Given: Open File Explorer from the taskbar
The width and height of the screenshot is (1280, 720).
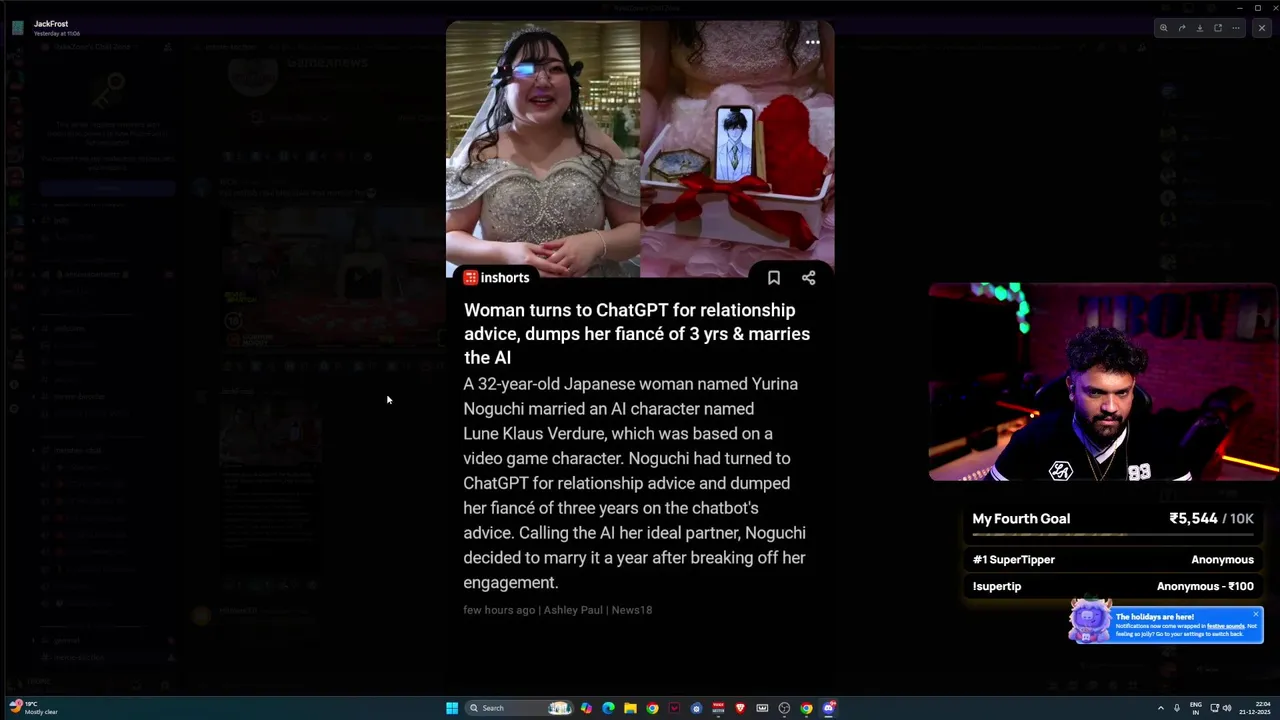Looking at the screenshot, I should click(630, 708).
